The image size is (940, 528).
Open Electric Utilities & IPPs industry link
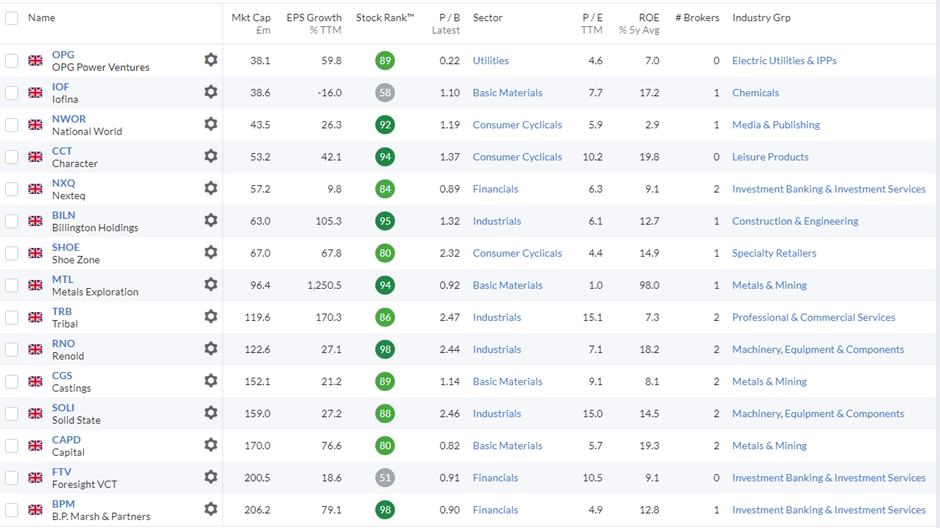[784, 61]
